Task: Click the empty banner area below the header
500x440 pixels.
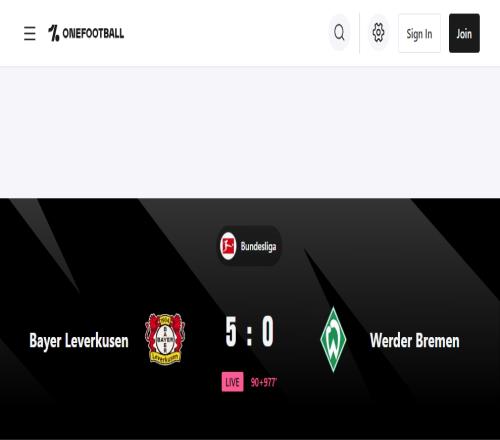Action: tap(250, 132)
